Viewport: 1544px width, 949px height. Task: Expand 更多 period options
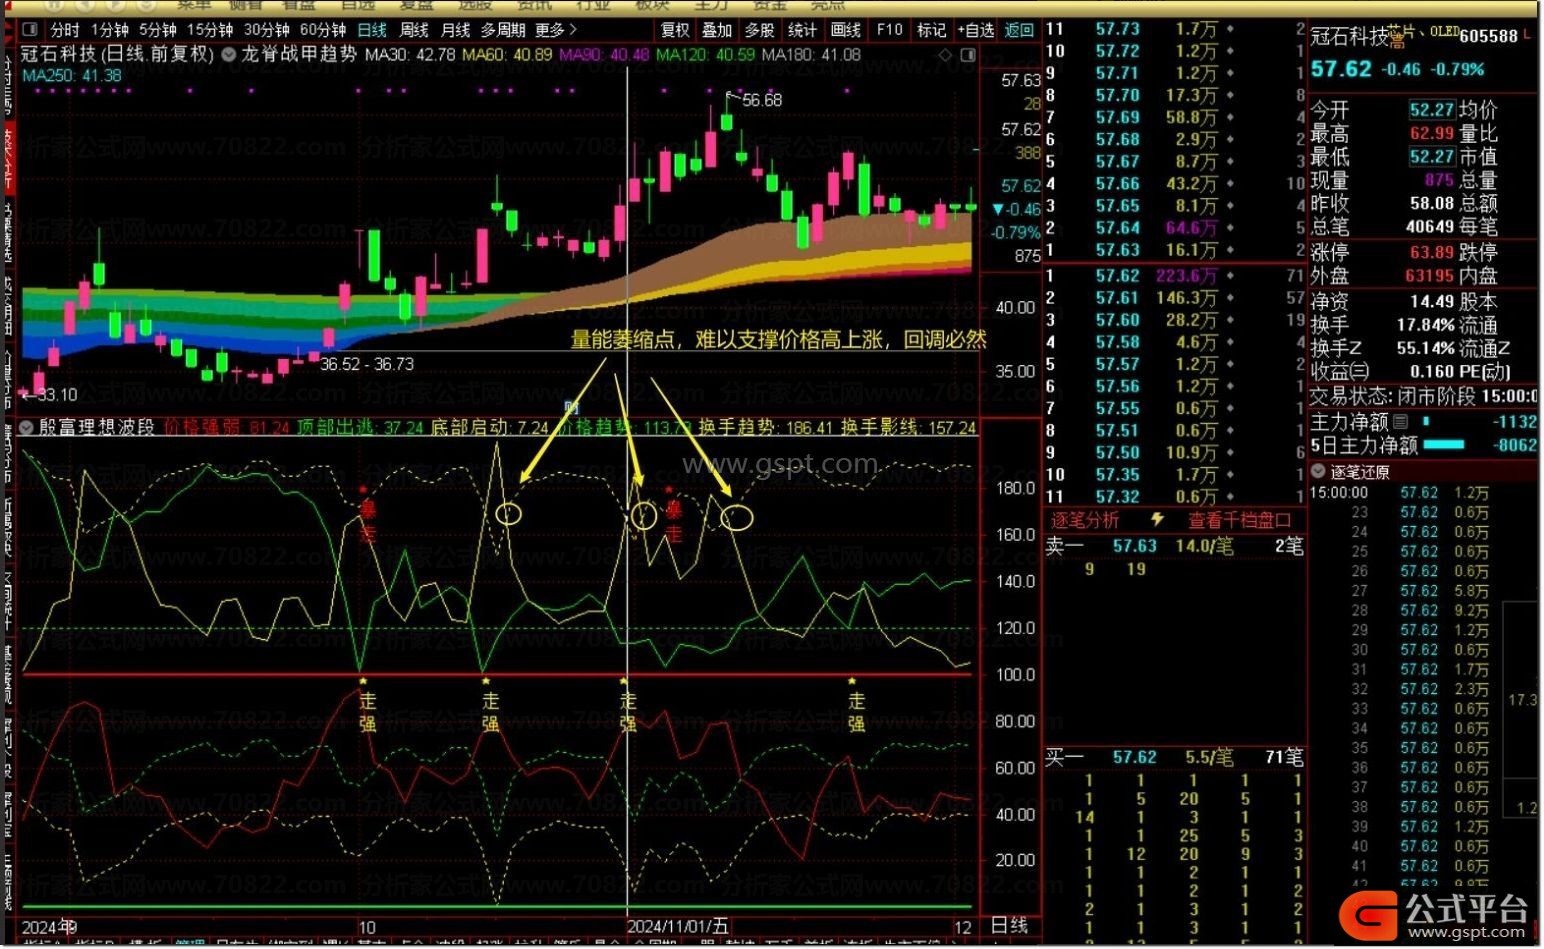pos(556,30)
